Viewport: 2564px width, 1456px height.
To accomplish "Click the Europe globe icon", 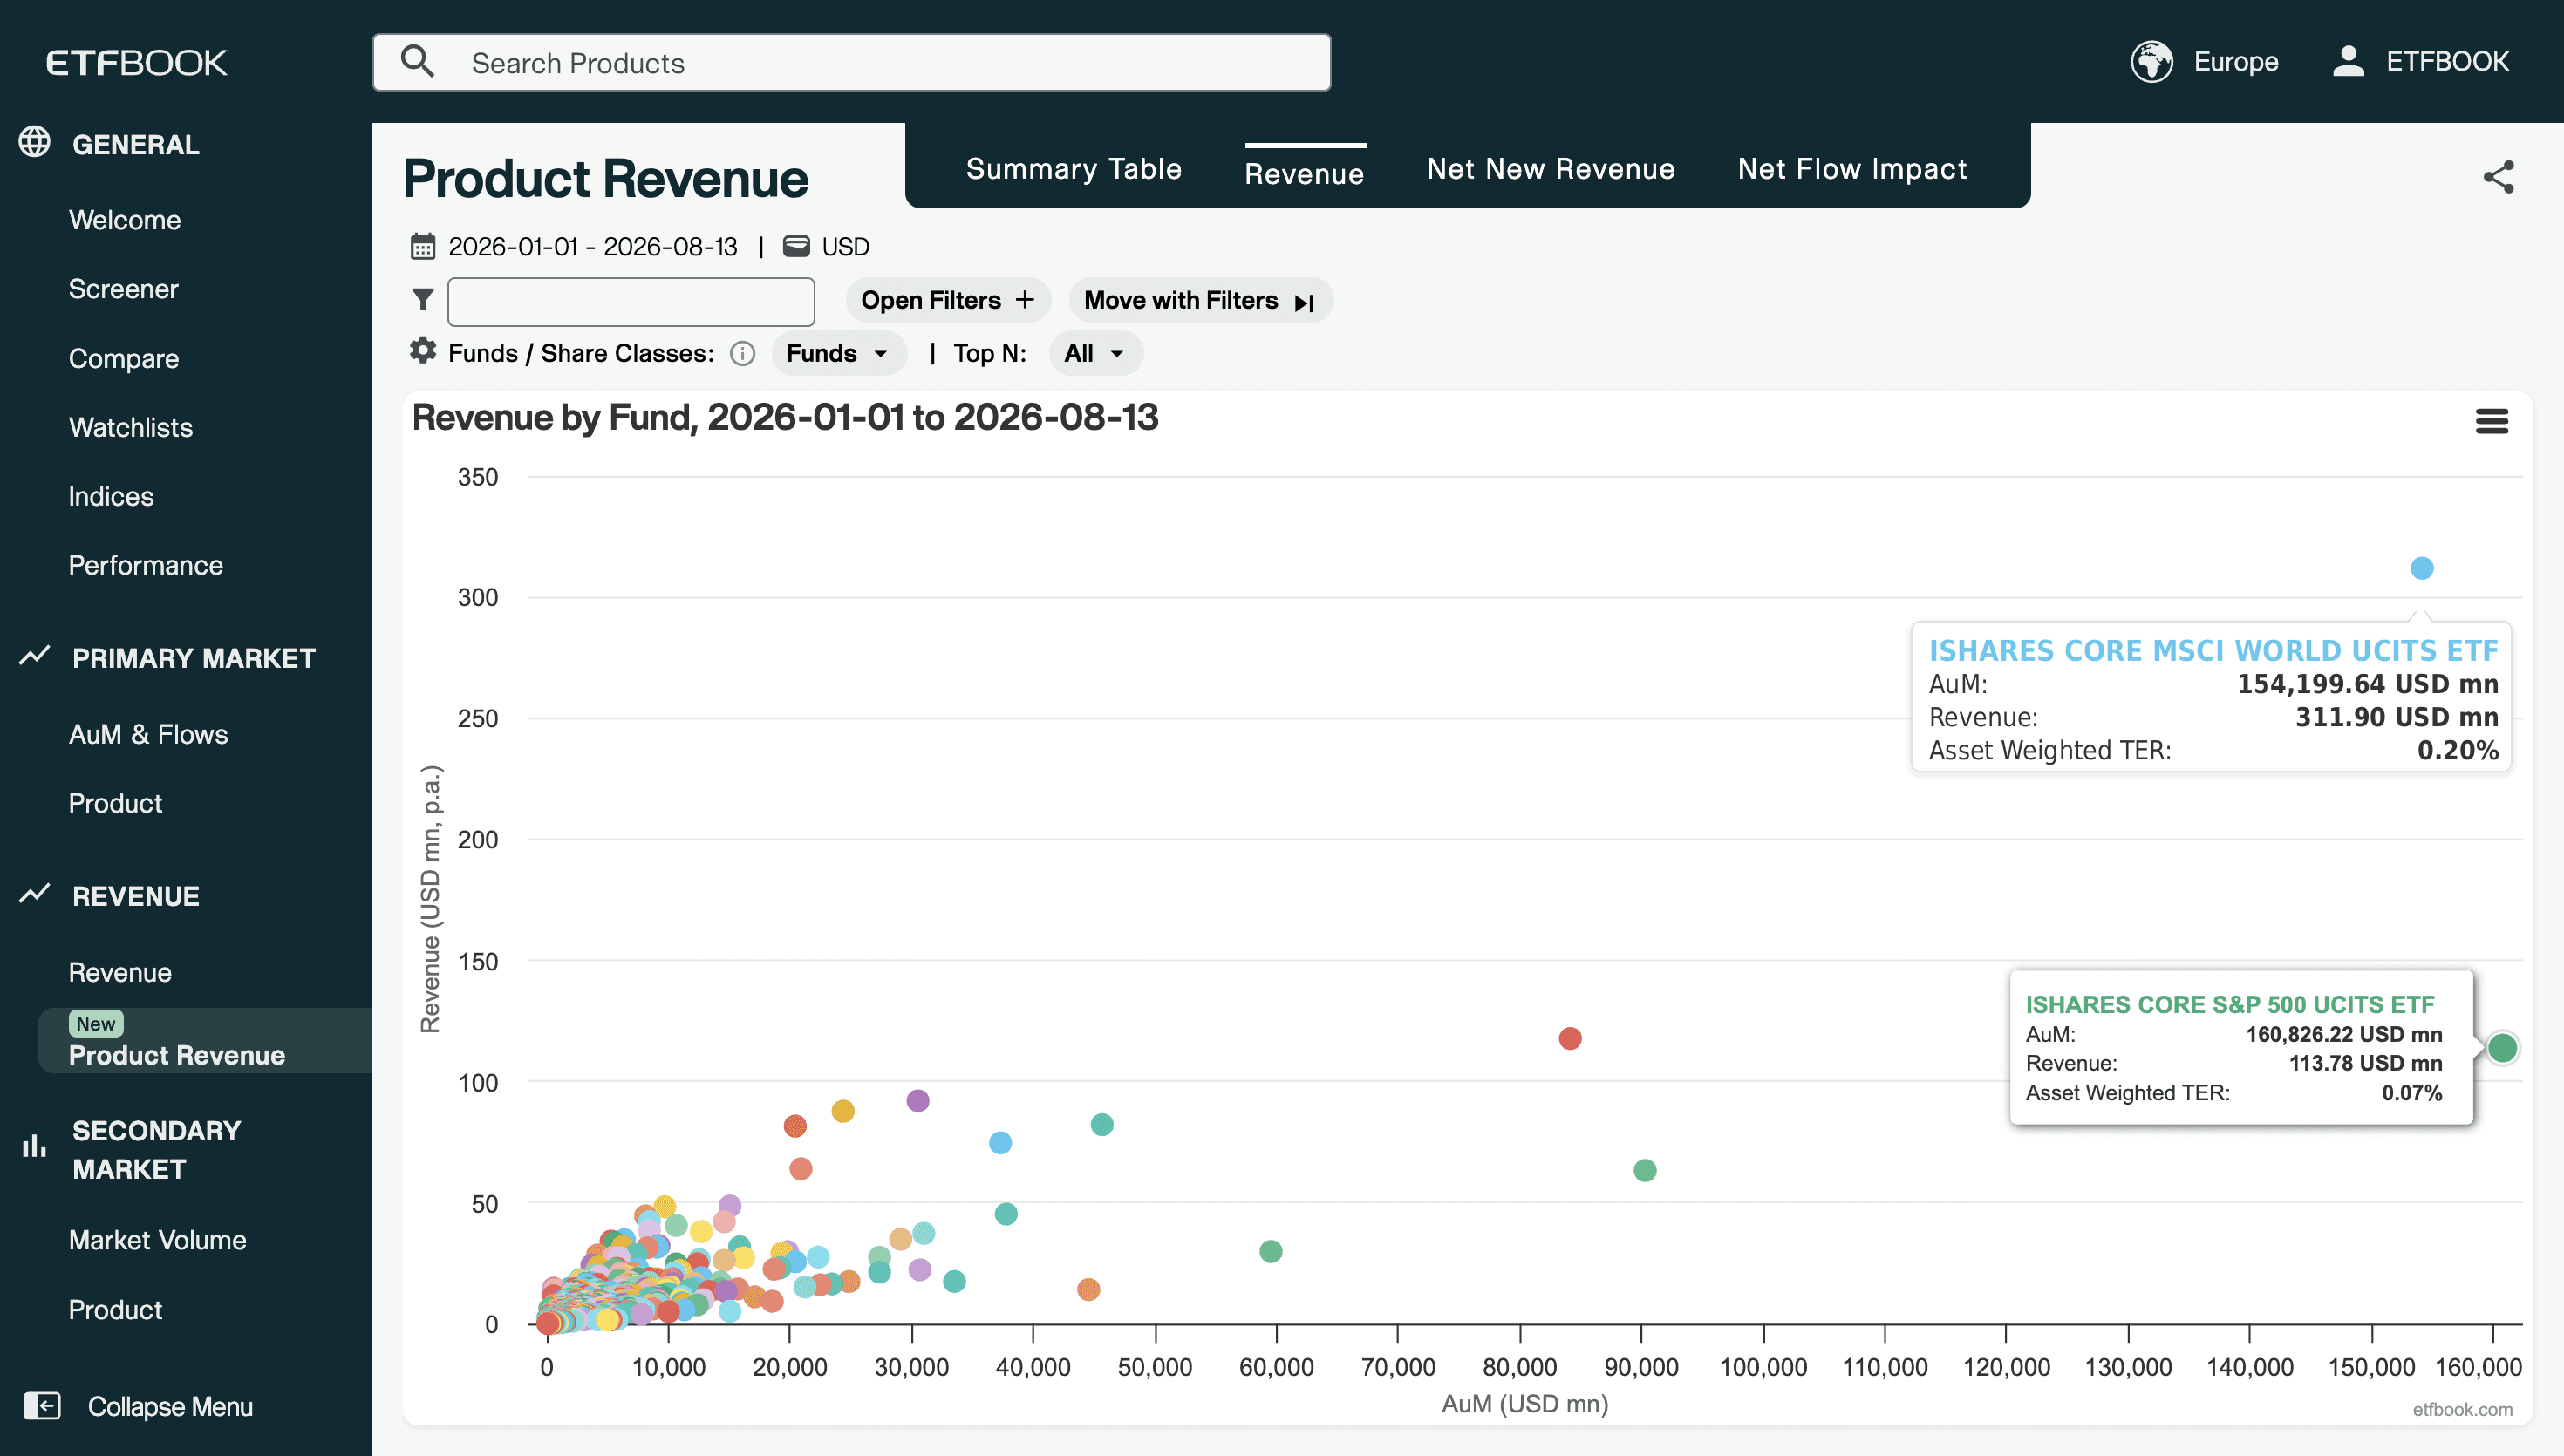I will (2151, 62).
